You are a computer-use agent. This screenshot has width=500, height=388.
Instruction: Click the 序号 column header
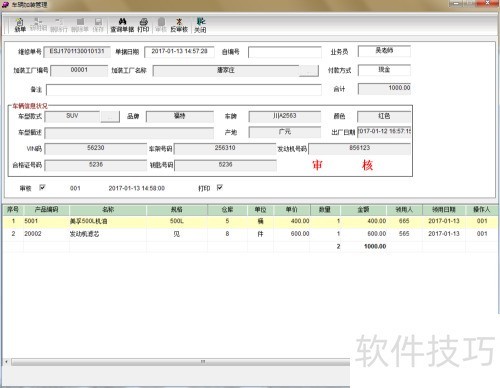coord(13,210)
